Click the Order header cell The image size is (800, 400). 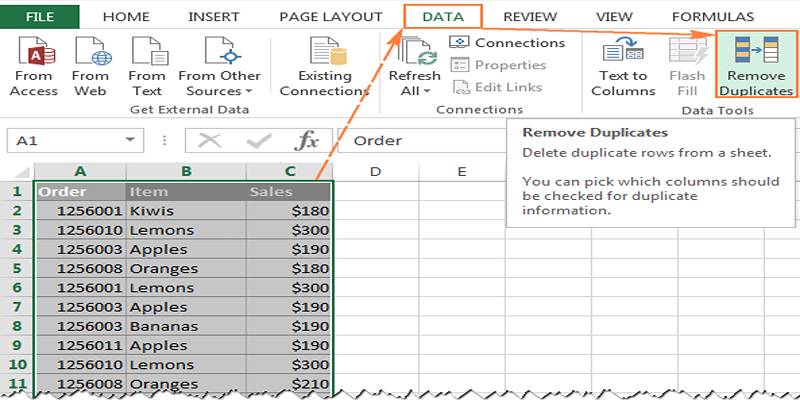click(81, 191)
